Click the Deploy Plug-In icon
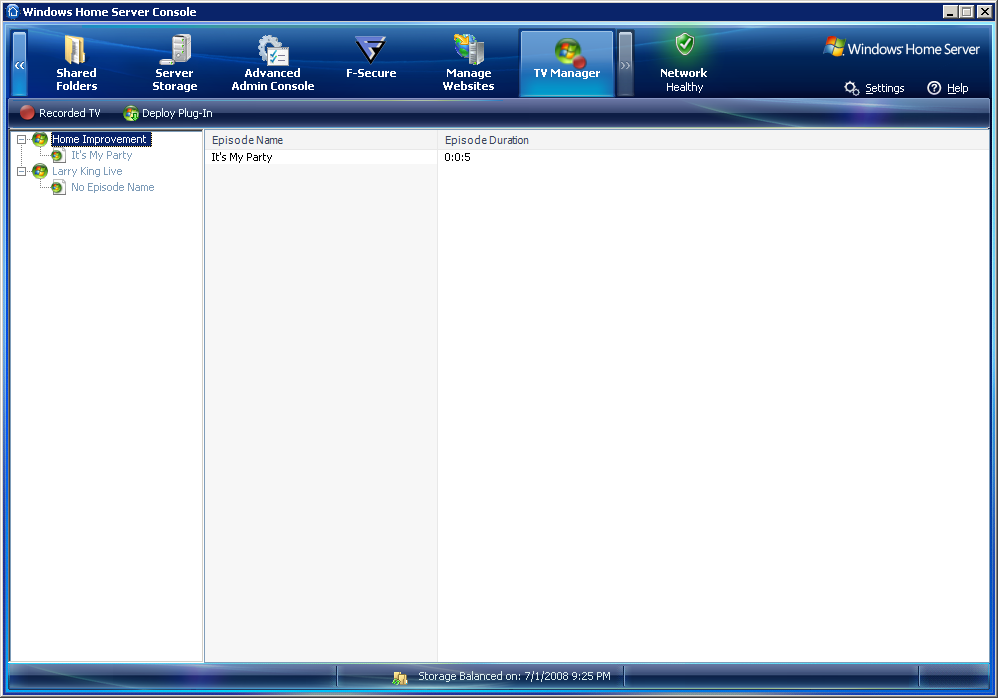 click(131, 113)
